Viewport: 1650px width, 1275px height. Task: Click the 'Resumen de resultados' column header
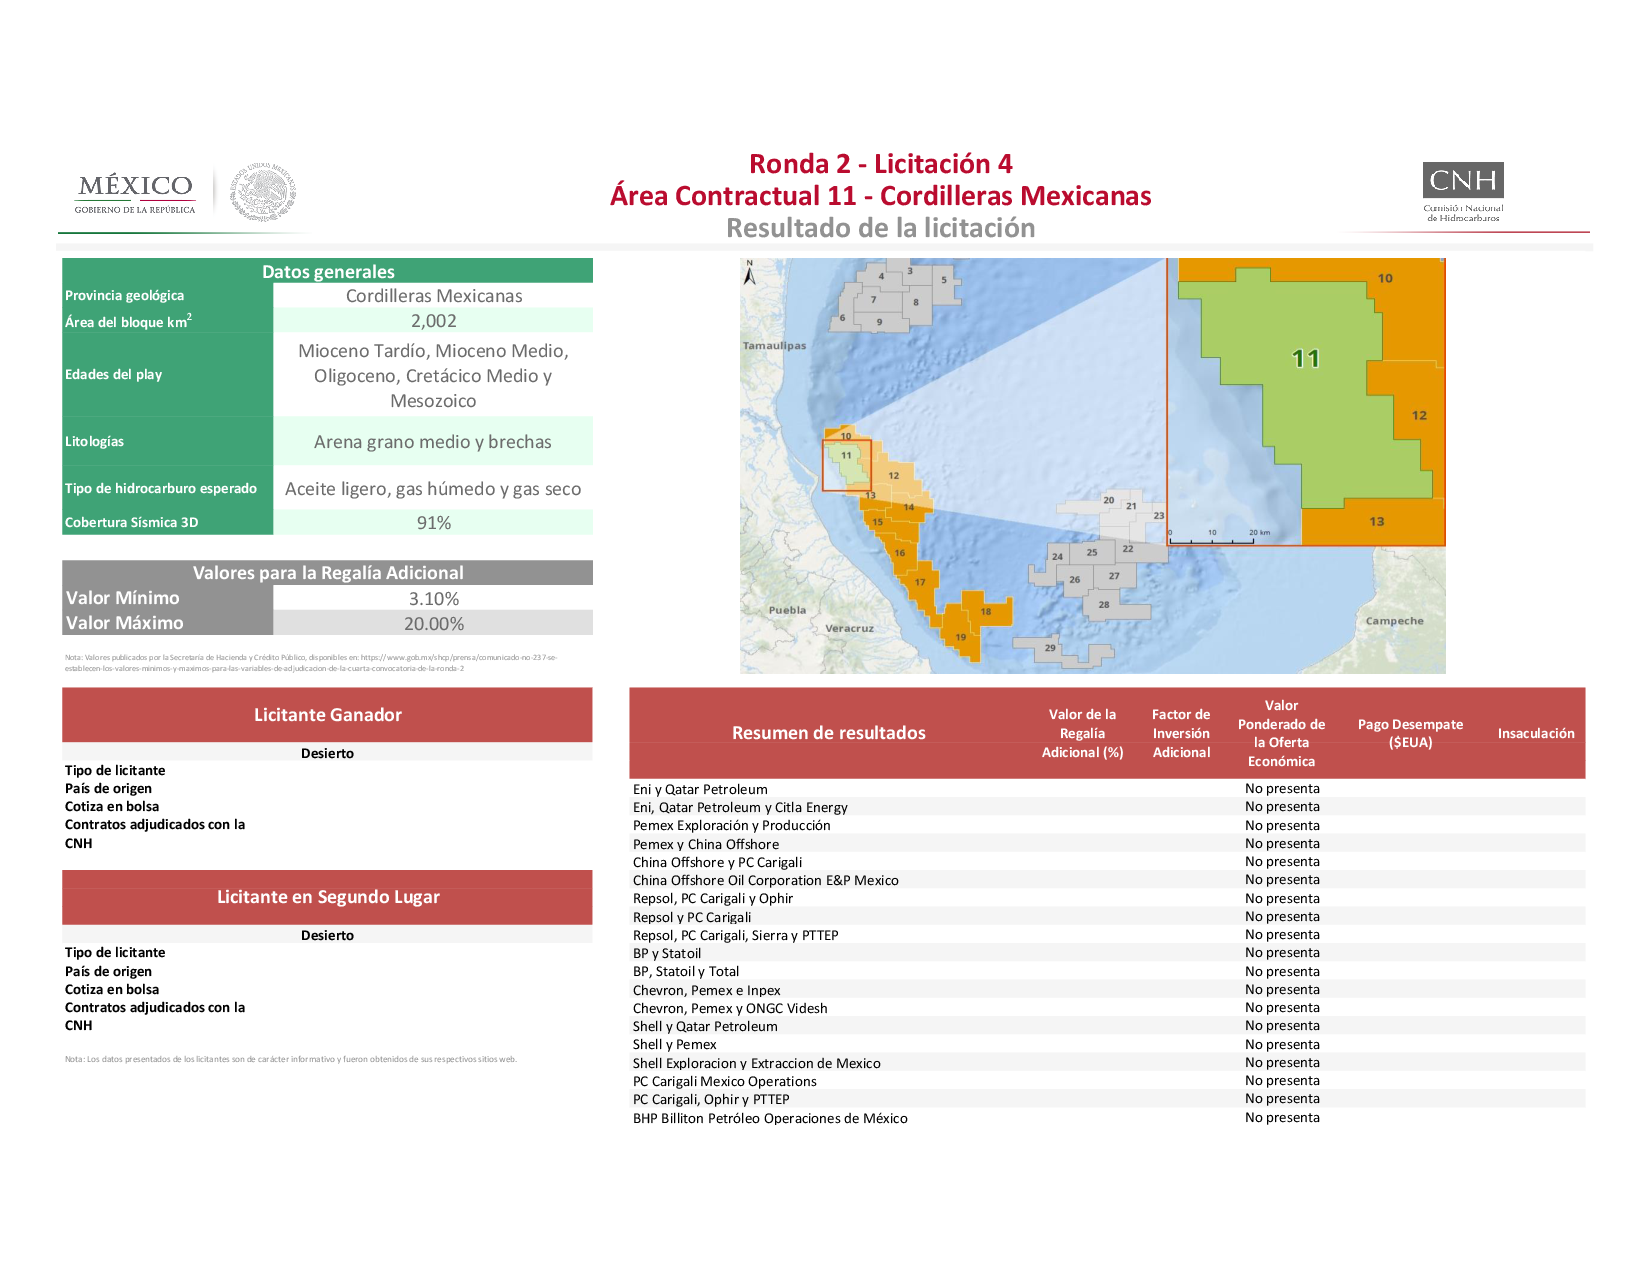click(829, 733)
